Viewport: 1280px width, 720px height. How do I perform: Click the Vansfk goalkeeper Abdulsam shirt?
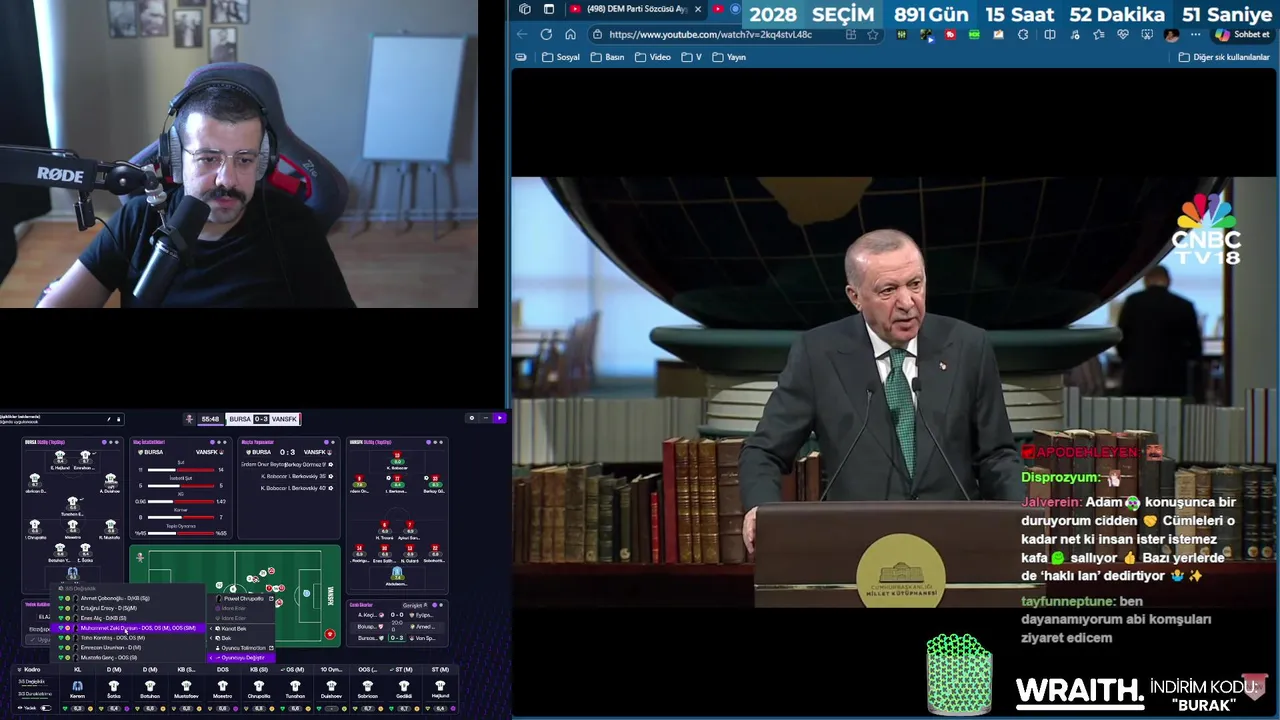tap(397, 573)
